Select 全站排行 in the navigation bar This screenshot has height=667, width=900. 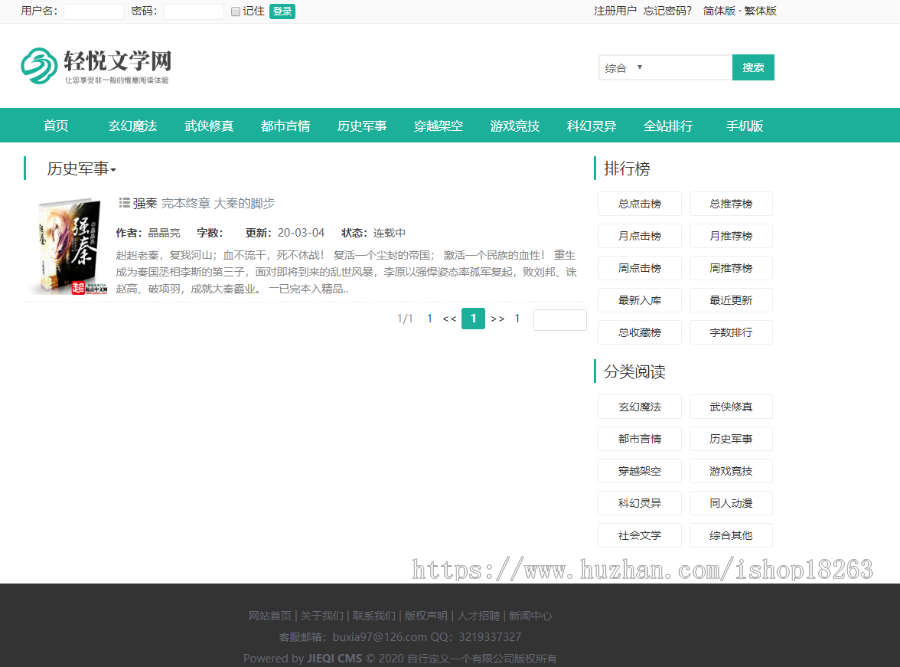click(x=668, y=126)
